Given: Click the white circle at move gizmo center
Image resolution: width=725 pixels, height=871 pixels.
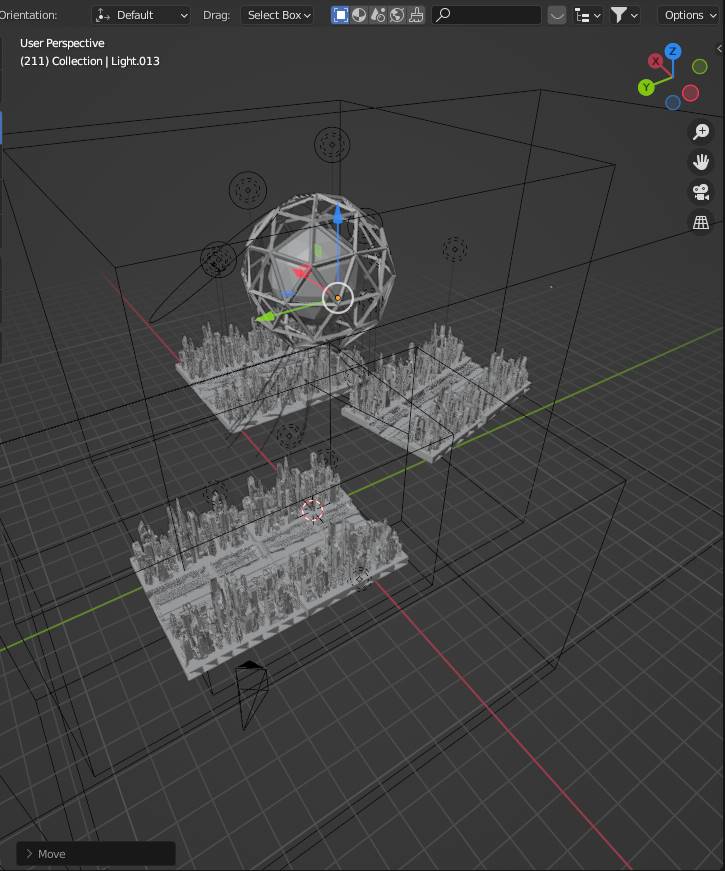Looking at the screenshot, I should [x=338, y=298].
